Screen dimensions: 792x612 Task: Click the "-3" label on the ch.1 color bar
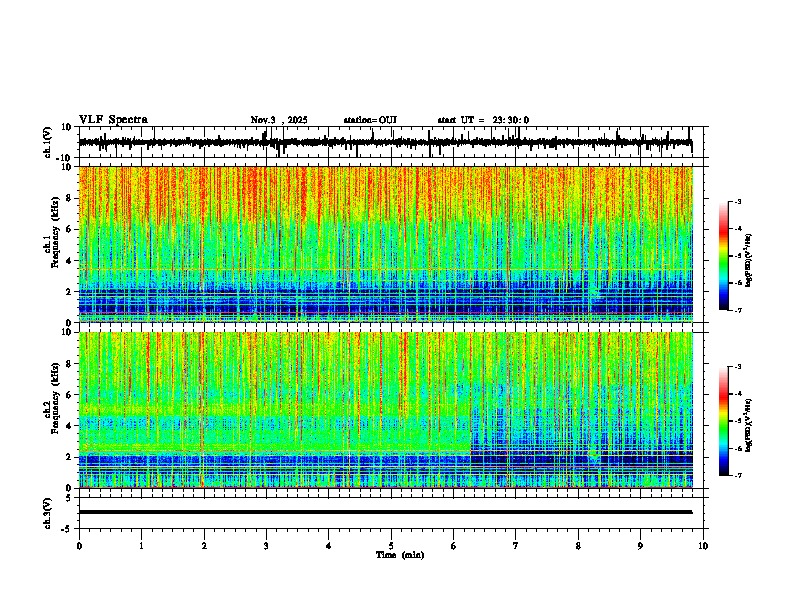click(x=737, y=201)
